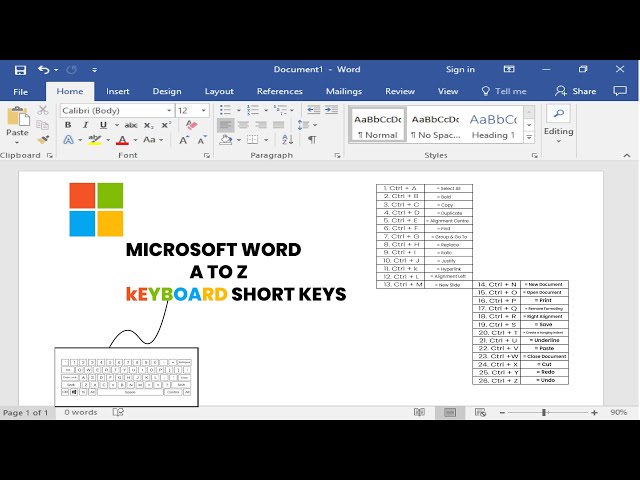Click Sign in
Screen dimensions: 640x480
click(460, 70)
